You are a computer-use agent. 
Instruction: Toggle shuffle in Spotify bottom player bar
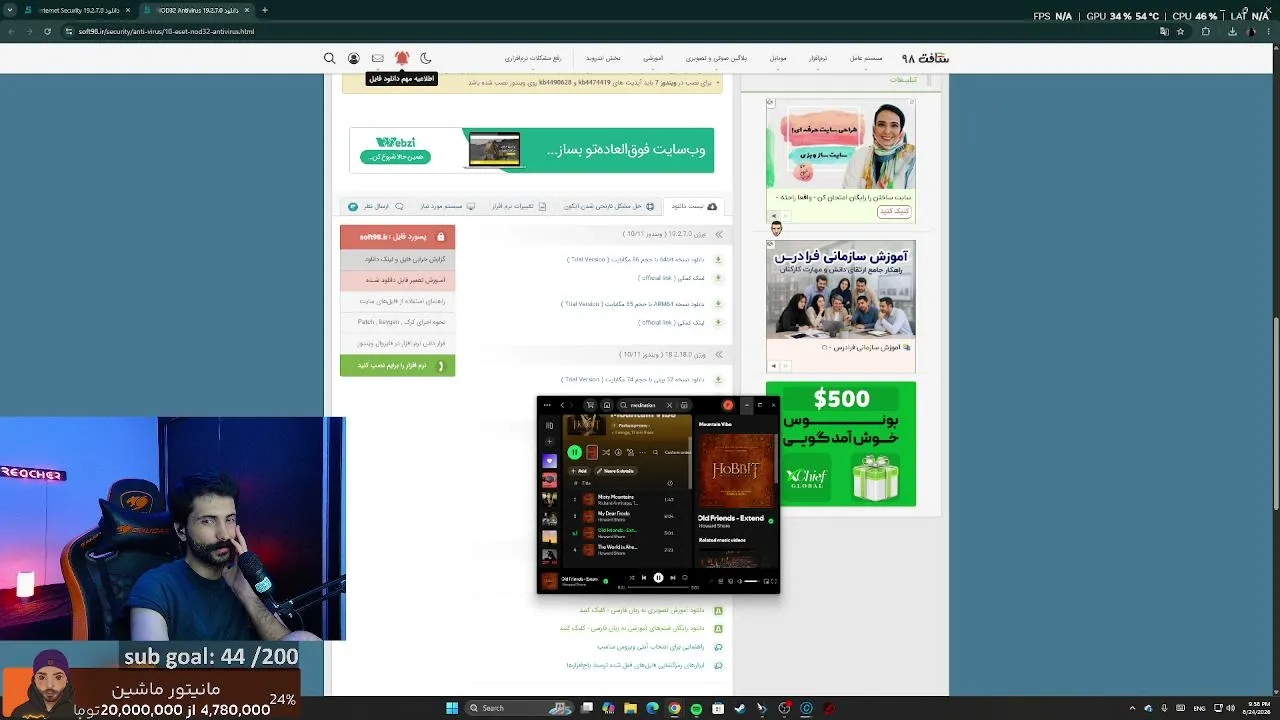coord(631,578)
